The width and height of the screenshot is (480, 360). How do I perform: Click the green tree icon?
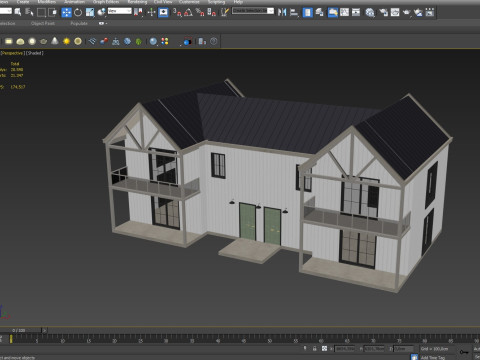(x=139, y=41)
